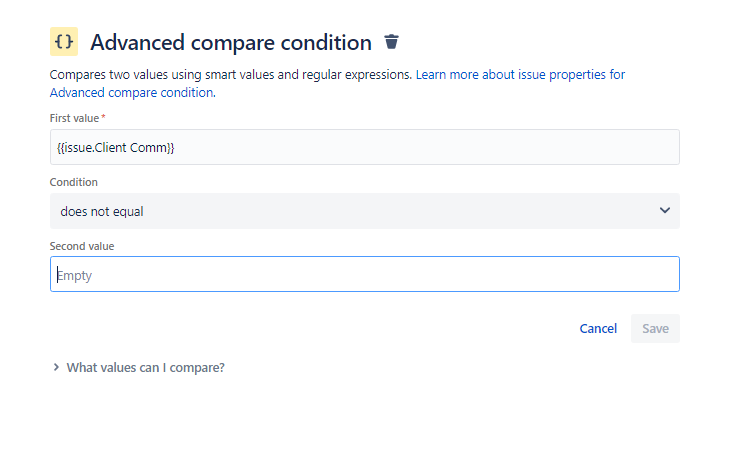
Task: Open the Condition dropdown showing does not equal
Action: [365, 211]
